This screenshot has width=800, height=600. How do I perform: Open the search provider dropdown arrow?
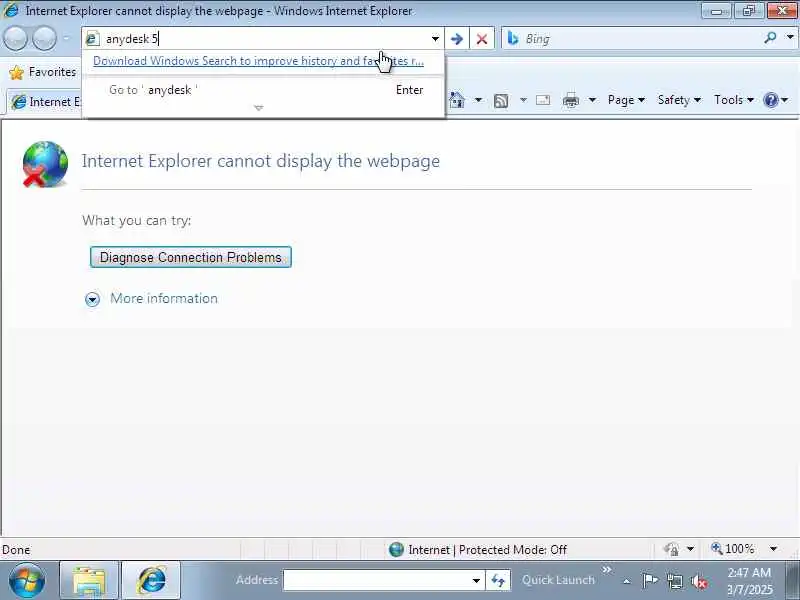pyautogui.click(x=790, y=38)
